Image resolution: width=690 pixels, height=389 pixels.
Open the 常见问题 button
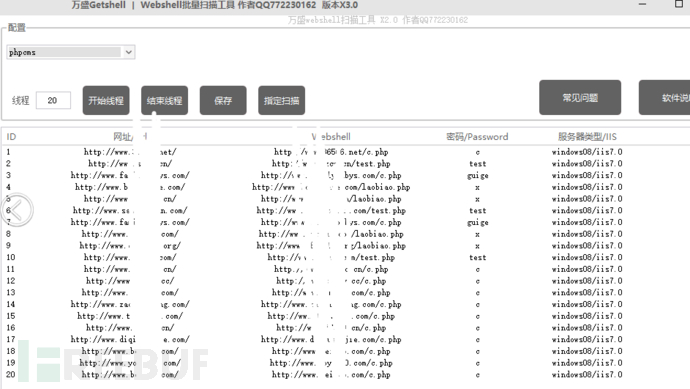pyautogui.click(x=580, y=97)
